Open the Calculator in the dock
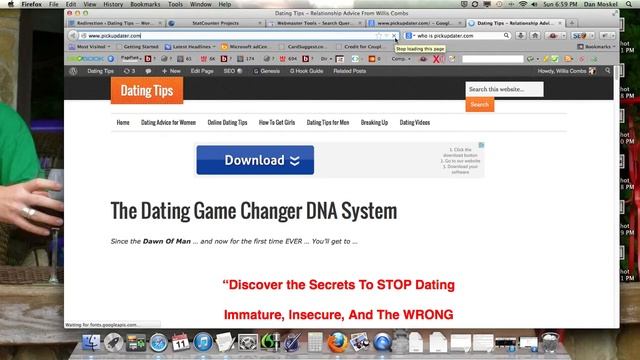The height and width of the screenshot is (360, 640). point(315,342)
